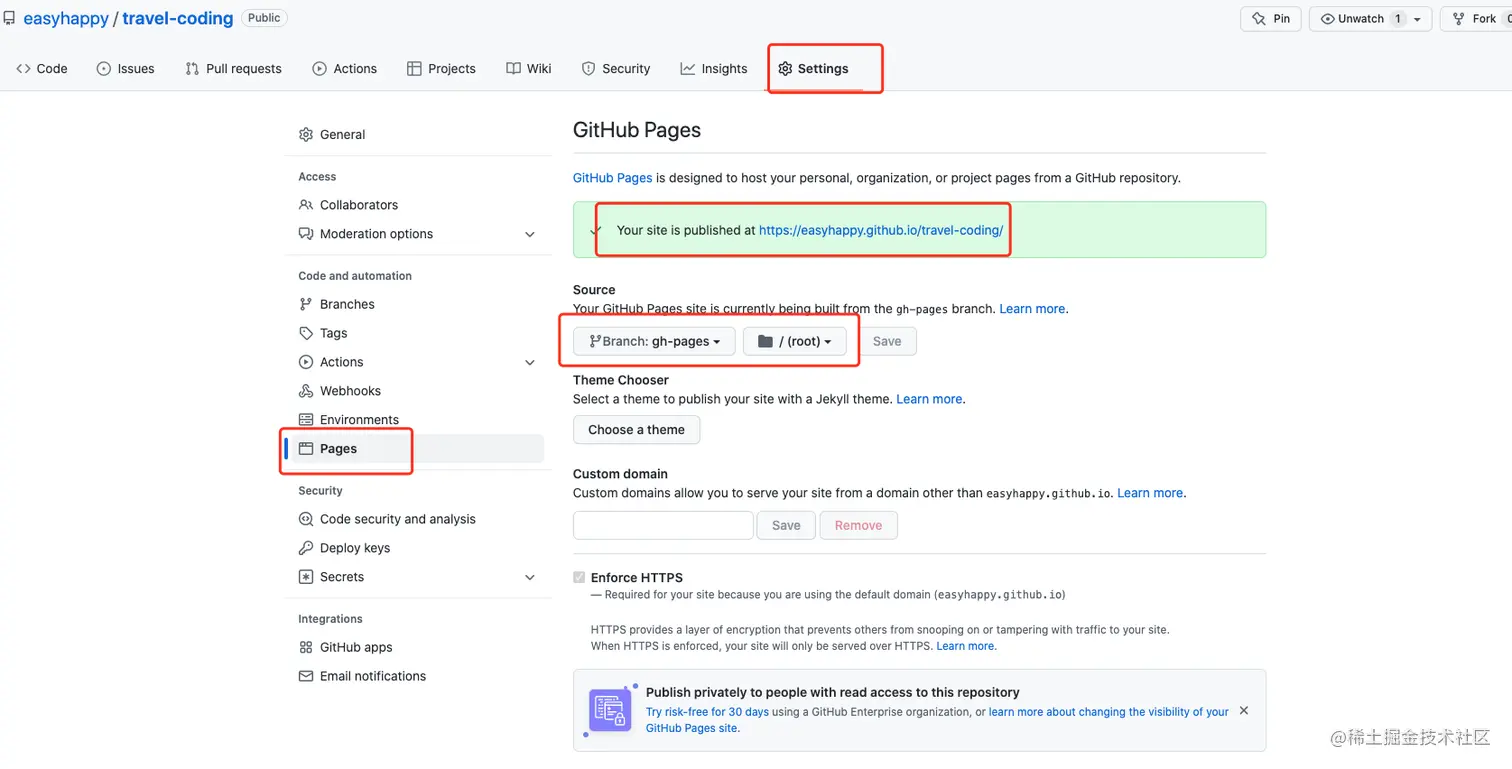Dismiss the Publish privately banner
This screenshot has height=769, width=1512.
pyautogui.click(x=1244, y=711)
